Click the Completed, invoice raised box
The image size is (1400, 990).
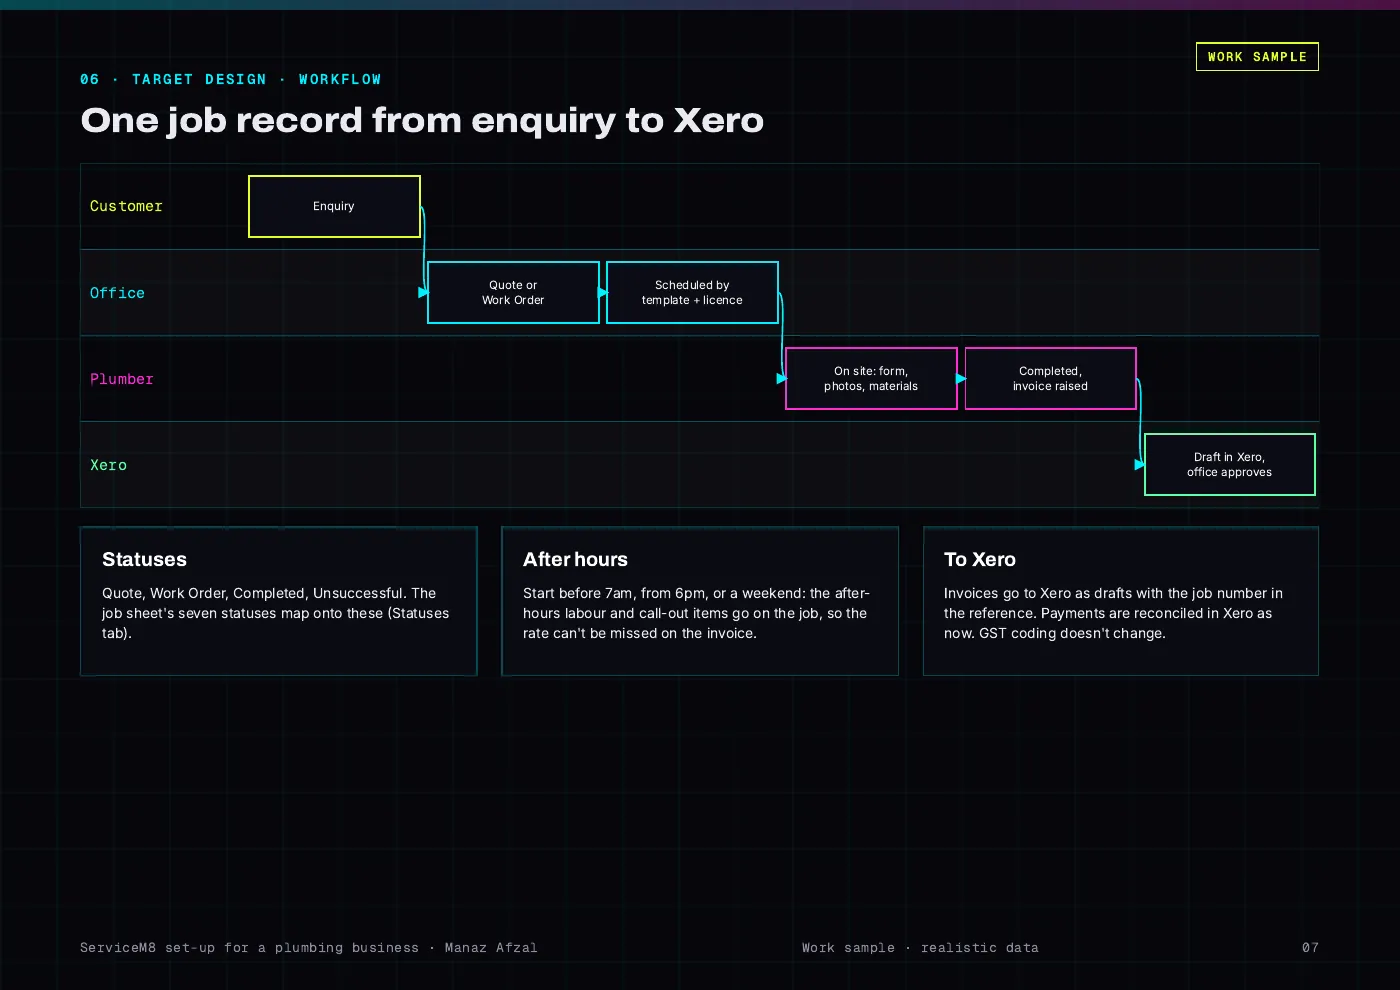point(1050,378)
